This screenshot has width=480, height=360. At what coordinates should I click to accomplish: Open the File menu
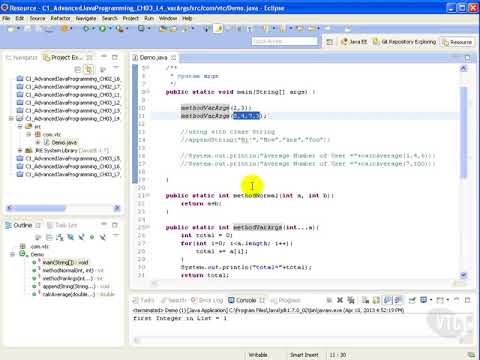(6, 18)
